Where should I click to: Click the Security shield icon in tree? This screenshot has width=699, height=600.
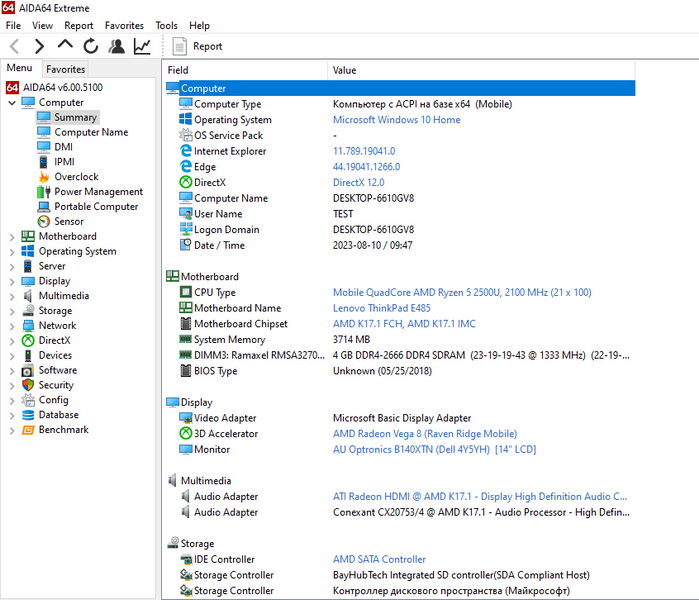(x=28, y=385)
